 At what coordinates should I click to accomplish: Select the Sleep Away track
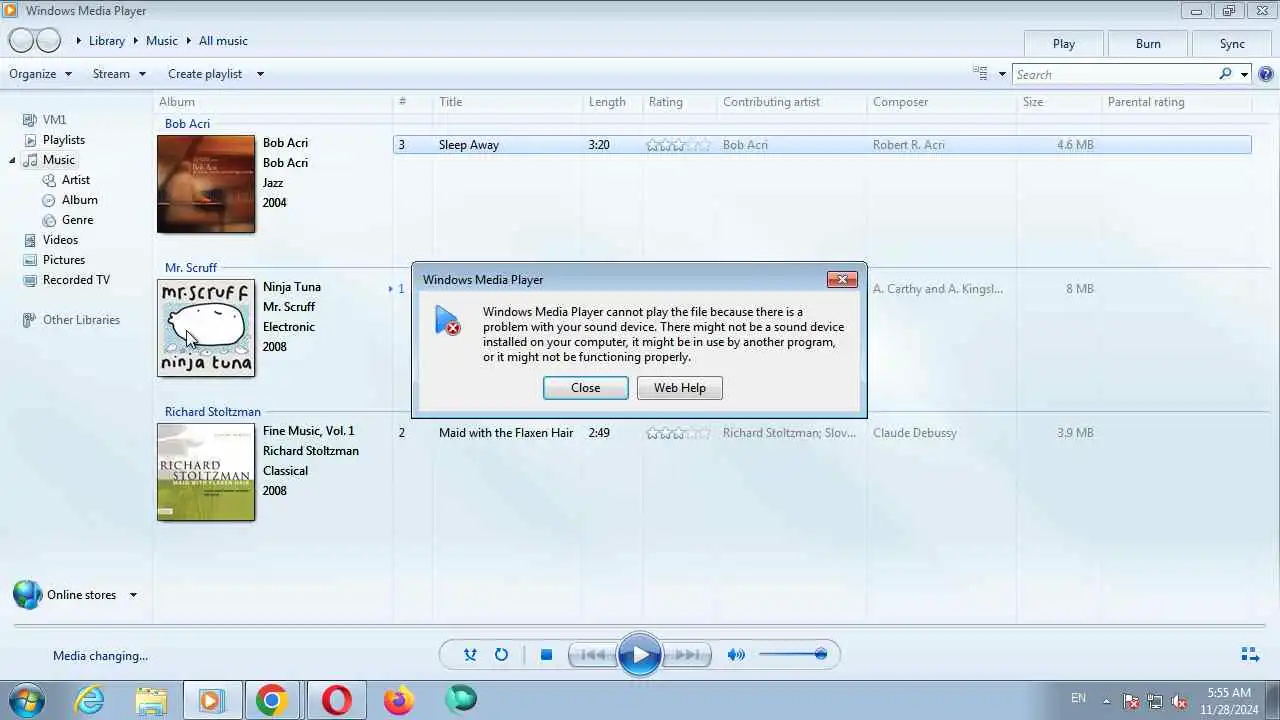click(x=822, y=145)
